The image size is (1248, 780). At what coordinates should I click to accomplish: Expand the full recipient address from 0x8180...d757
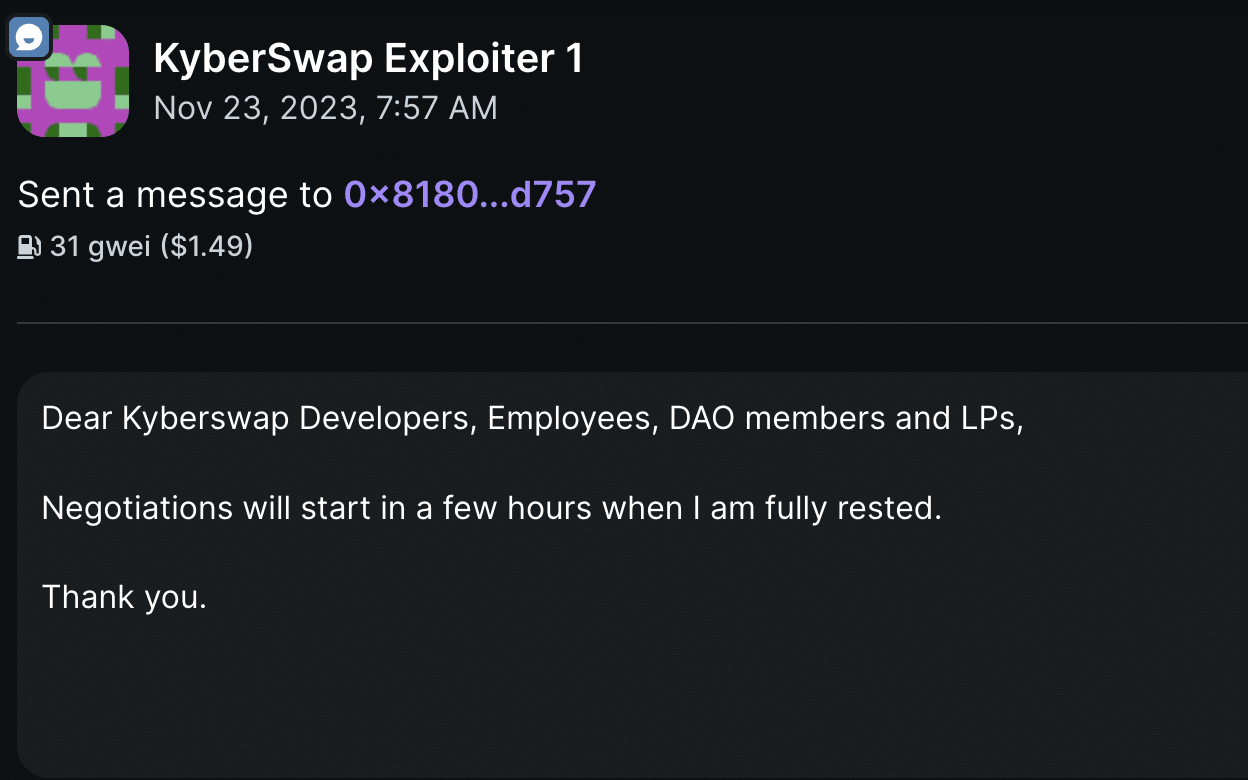(469, 194)
